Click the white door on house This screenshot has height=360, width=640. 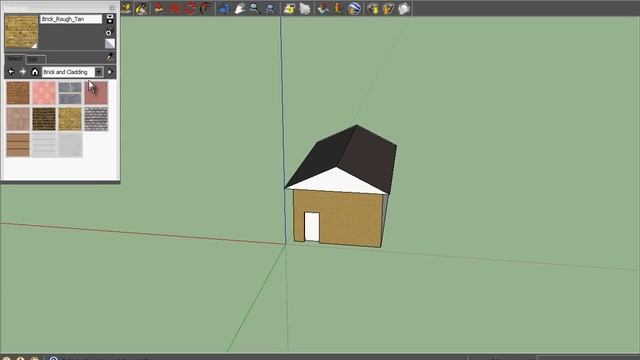click(x=312, y=227)
